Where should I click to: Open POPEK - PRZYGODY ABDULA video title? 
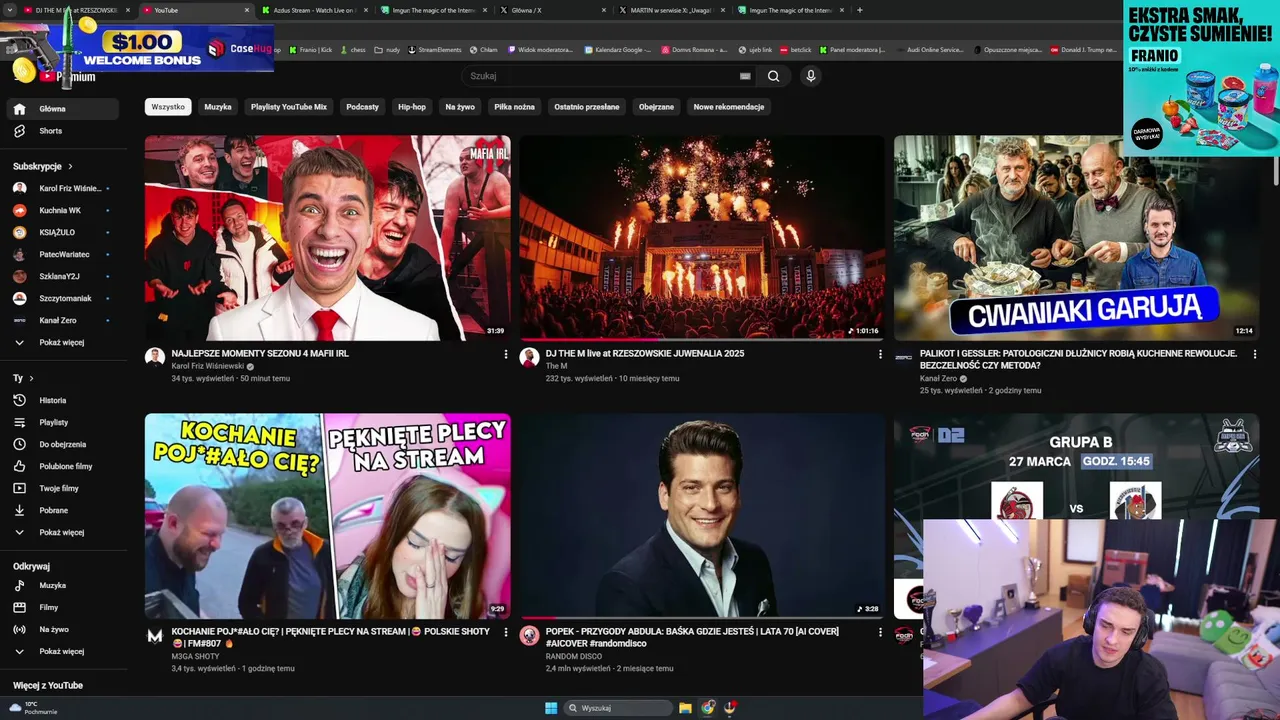(x=692, y=637)
